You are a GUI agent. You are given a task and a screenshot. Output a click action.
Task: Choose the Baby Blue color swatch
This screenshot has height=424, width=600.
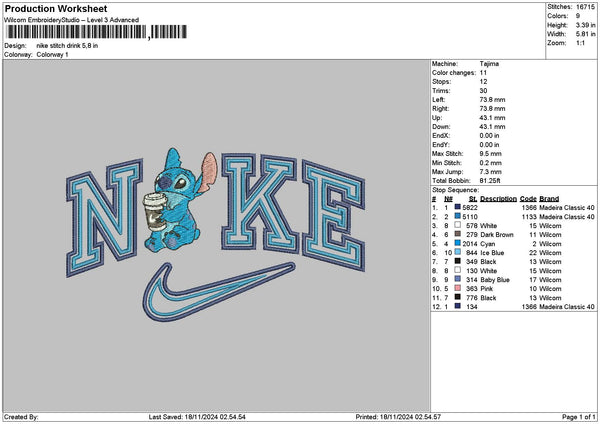(457, 279)
